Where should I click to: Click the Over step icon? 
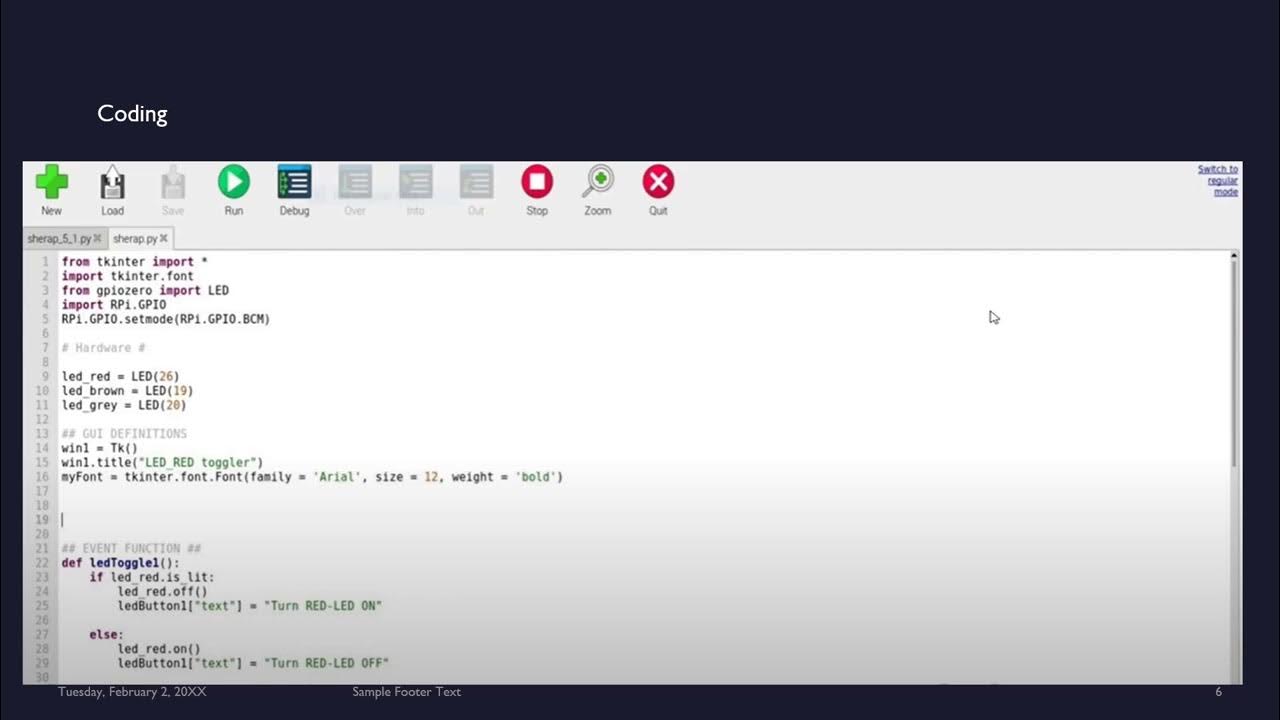355,190
